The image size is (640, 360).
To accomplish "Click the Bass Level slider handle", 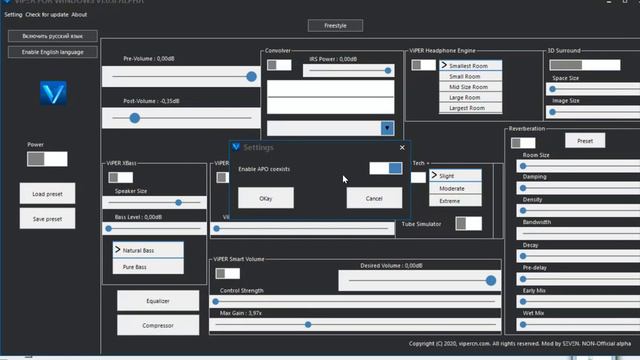I will point(109,229).
